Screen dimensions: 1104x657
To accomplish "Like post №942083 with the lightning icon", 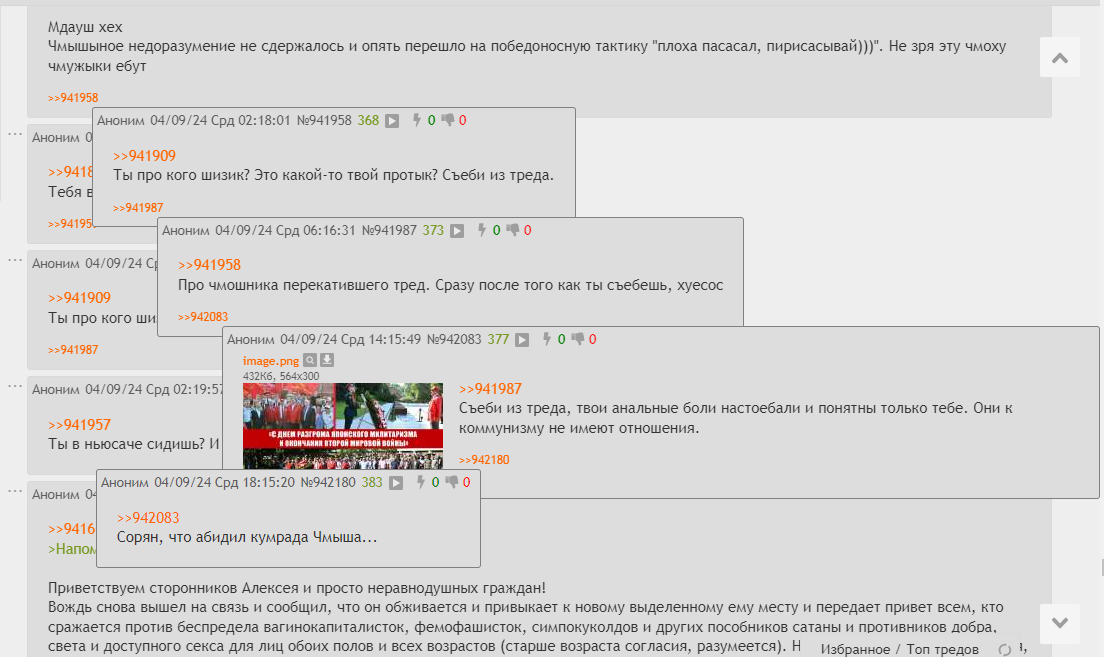I will (x=547, y=339).
